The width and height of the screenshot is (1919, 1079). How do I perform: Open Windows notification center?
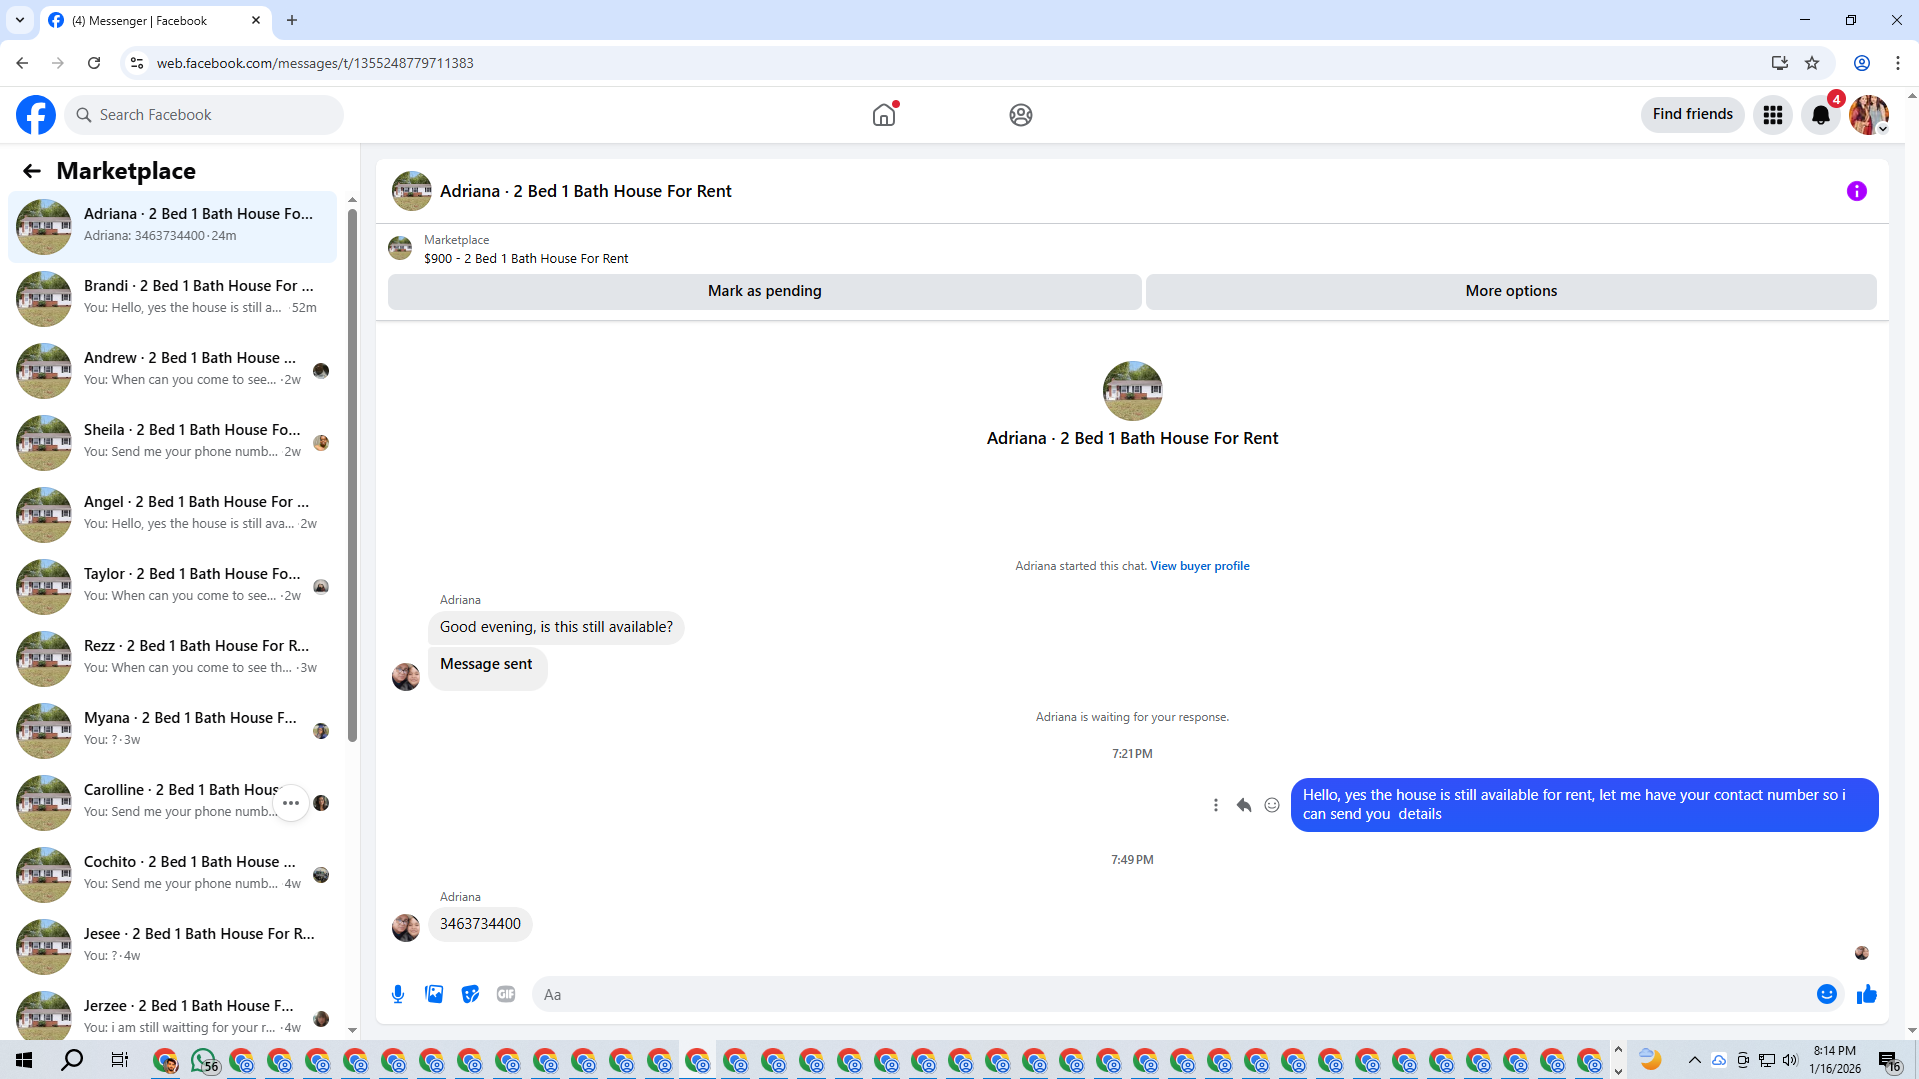click(1889, 1060)
